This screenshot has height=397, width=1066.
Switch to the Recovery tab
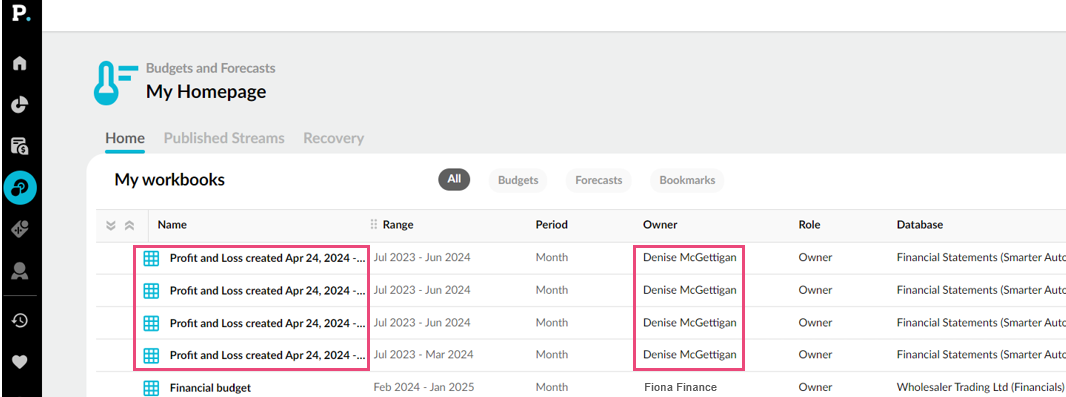(333, 138)
